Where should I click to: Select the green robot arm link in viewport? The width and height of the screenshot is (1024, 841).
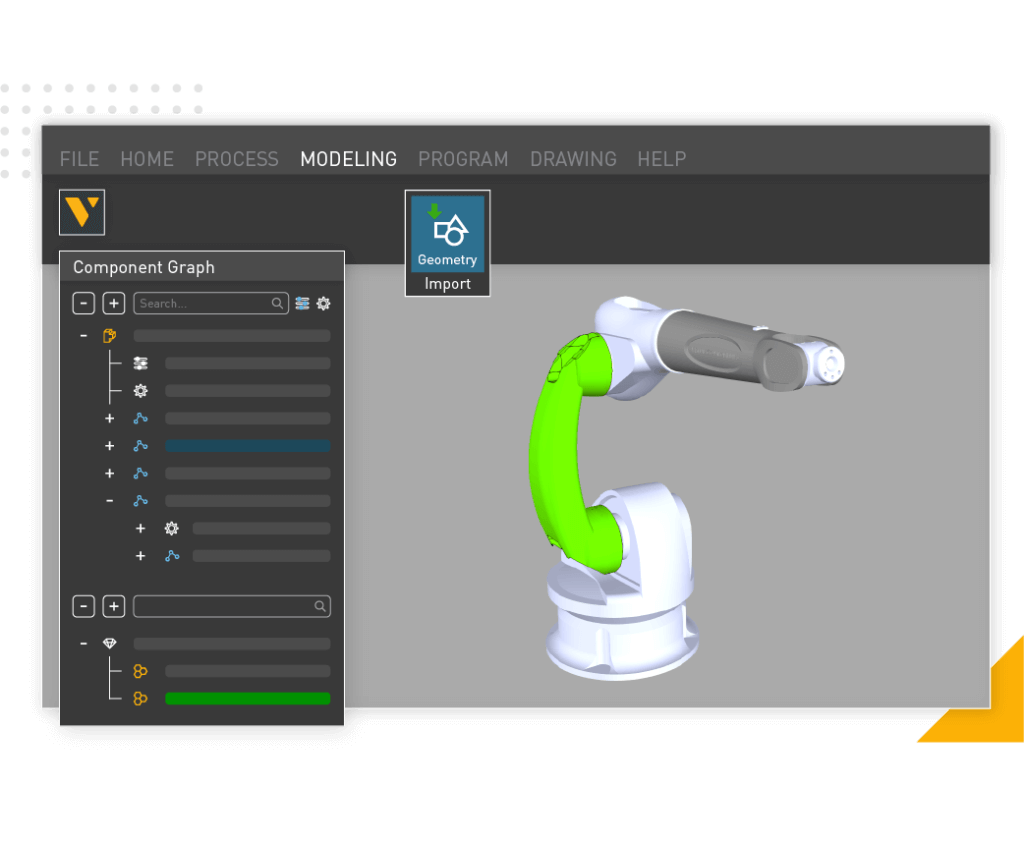(555, 451)
